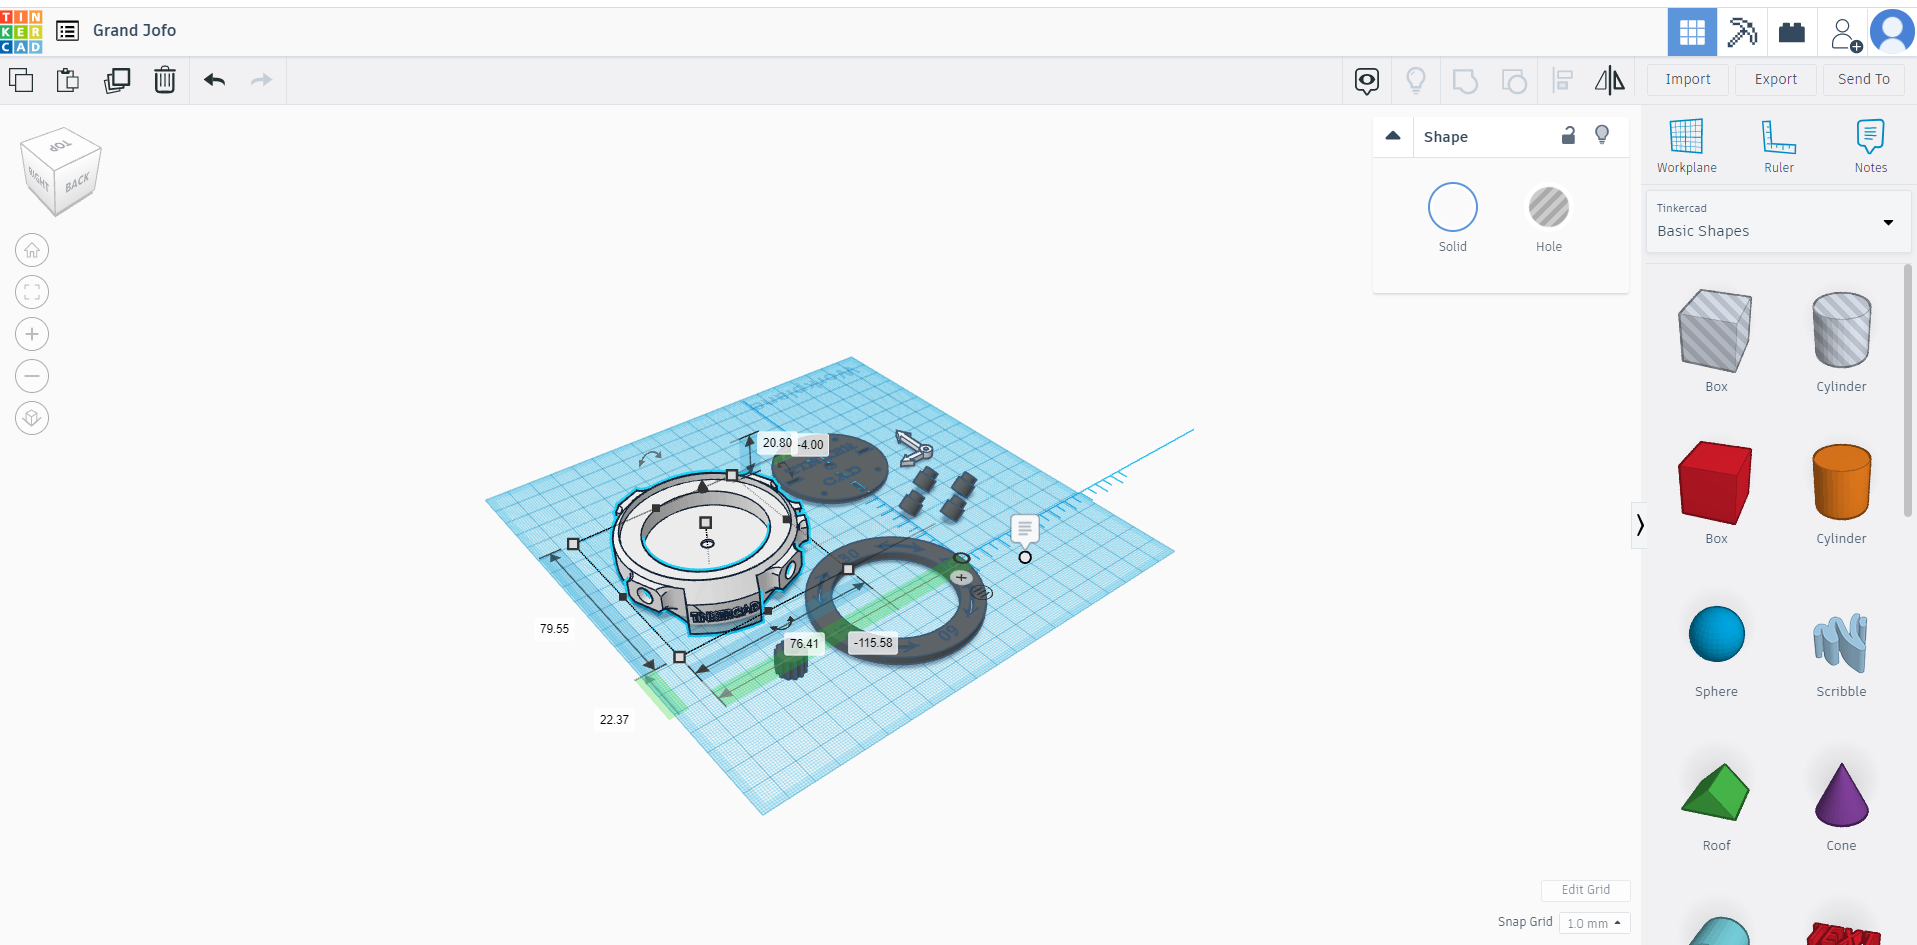The image size is (1917, 945).
Task: Select the Group tool
Action: (x=1465, y=80)
